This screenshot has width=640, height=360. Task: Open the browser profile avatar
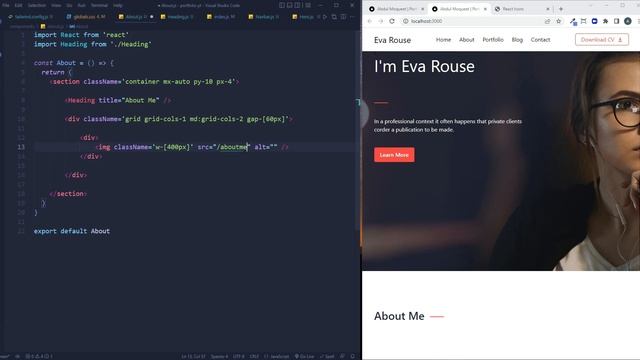[x=628, y=21]
